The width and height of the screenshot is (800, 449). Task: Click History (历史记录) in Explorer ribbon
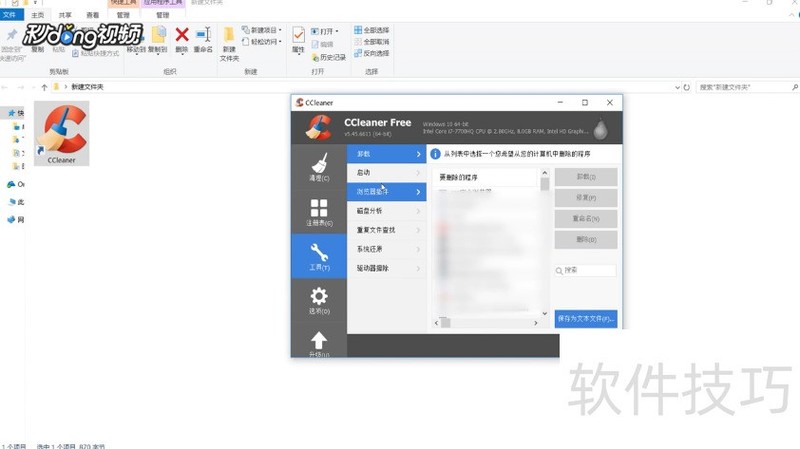click(329, 57)
